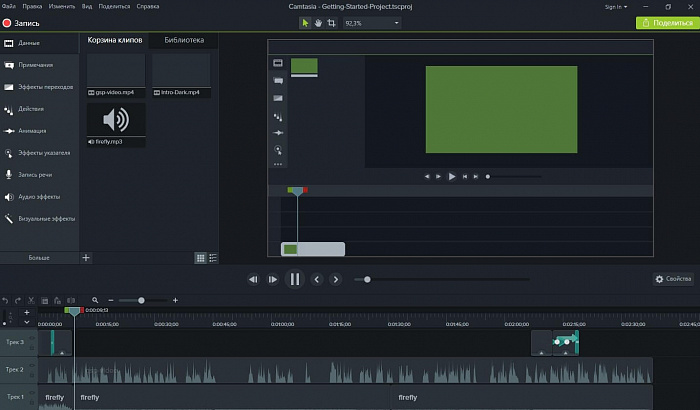Open the canvas zoom 92,3% dropdown
Screen dimensions: 700x410
point(371,22)
